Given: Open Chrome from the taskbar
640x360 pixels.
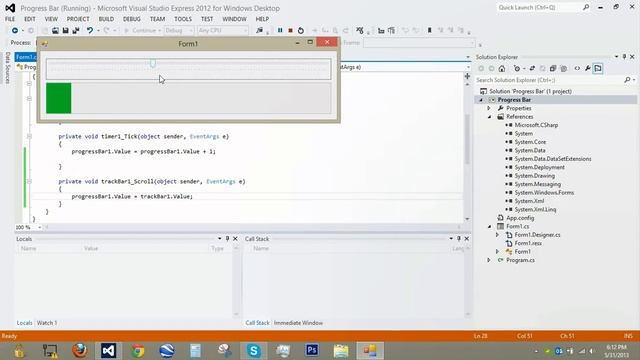Looking at the screenshot, I should click(x=138, y=351).
